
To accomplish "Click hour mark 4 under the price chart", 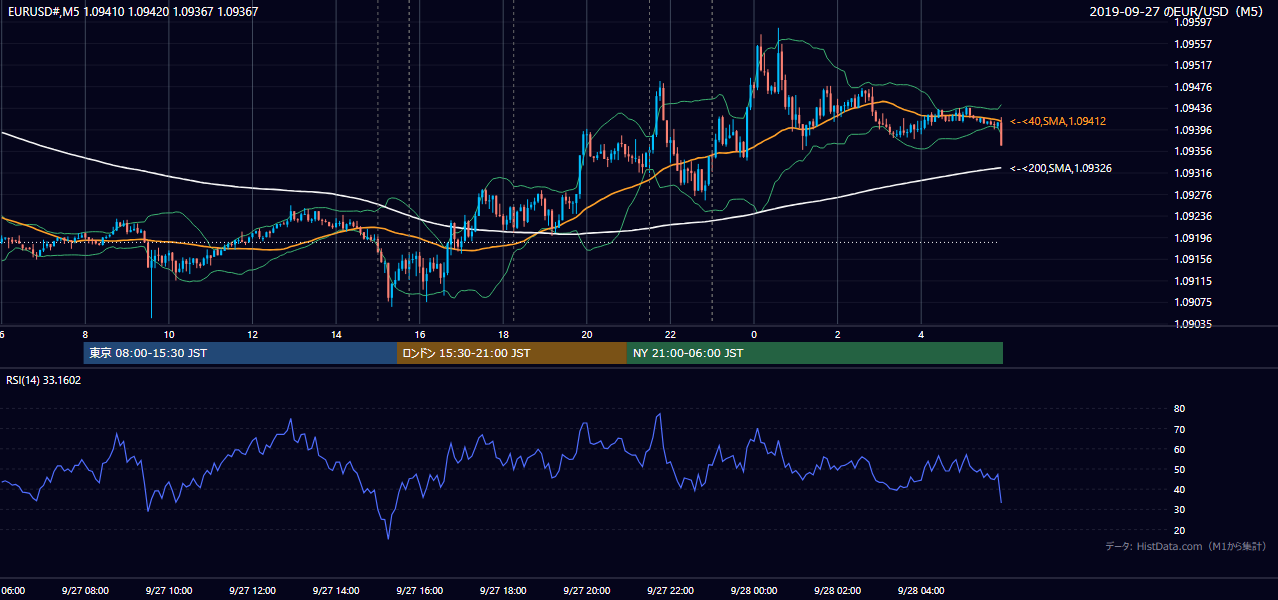I will pos(922,334).
